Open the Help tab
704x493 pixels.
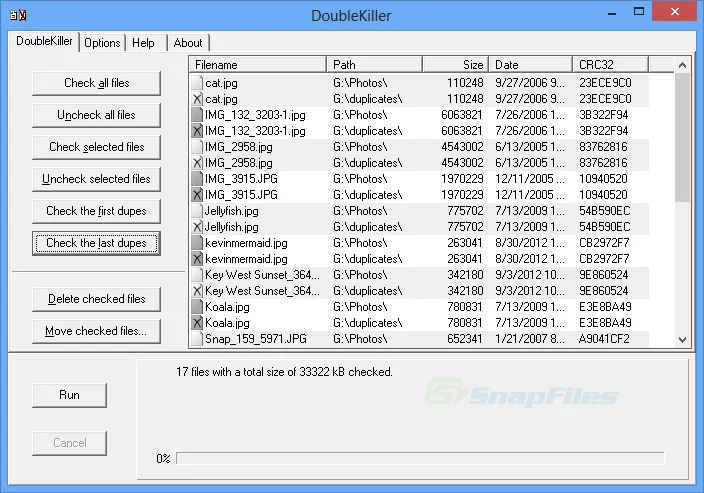(x=143, y=43)
